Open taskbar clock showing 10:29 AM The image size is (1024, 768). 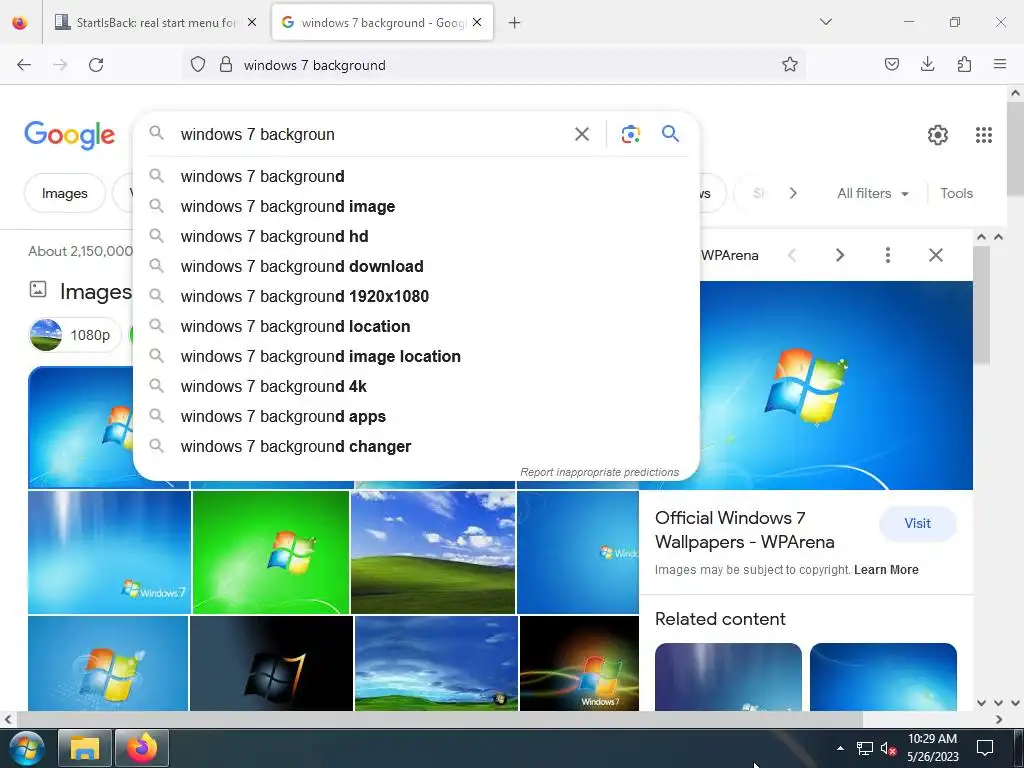pos(933,748)
